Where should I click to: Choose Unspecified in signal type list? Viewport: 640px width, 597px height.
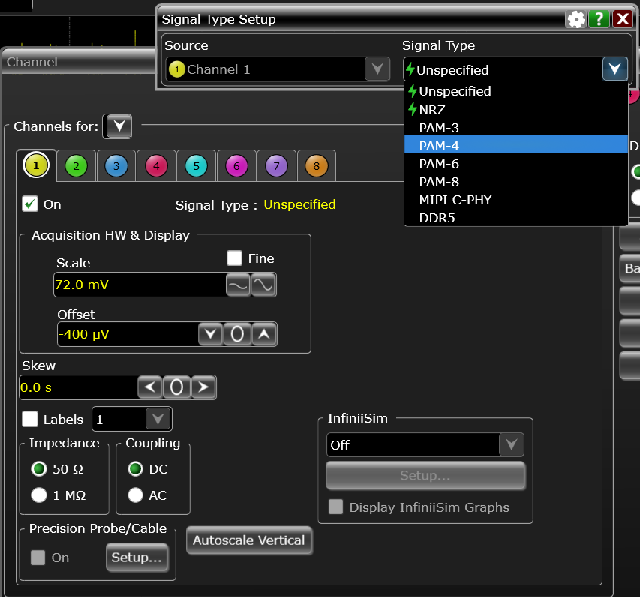click(x=516, y=91)
